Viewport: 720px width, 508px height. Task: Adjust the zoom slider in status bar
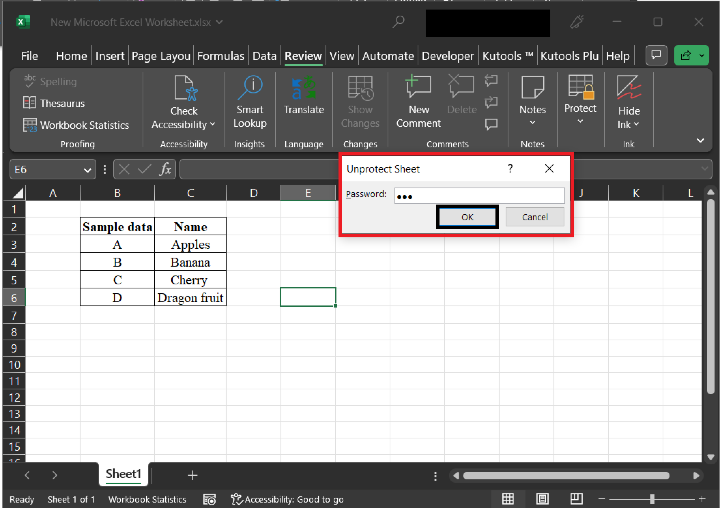click(x=652, y=499)
